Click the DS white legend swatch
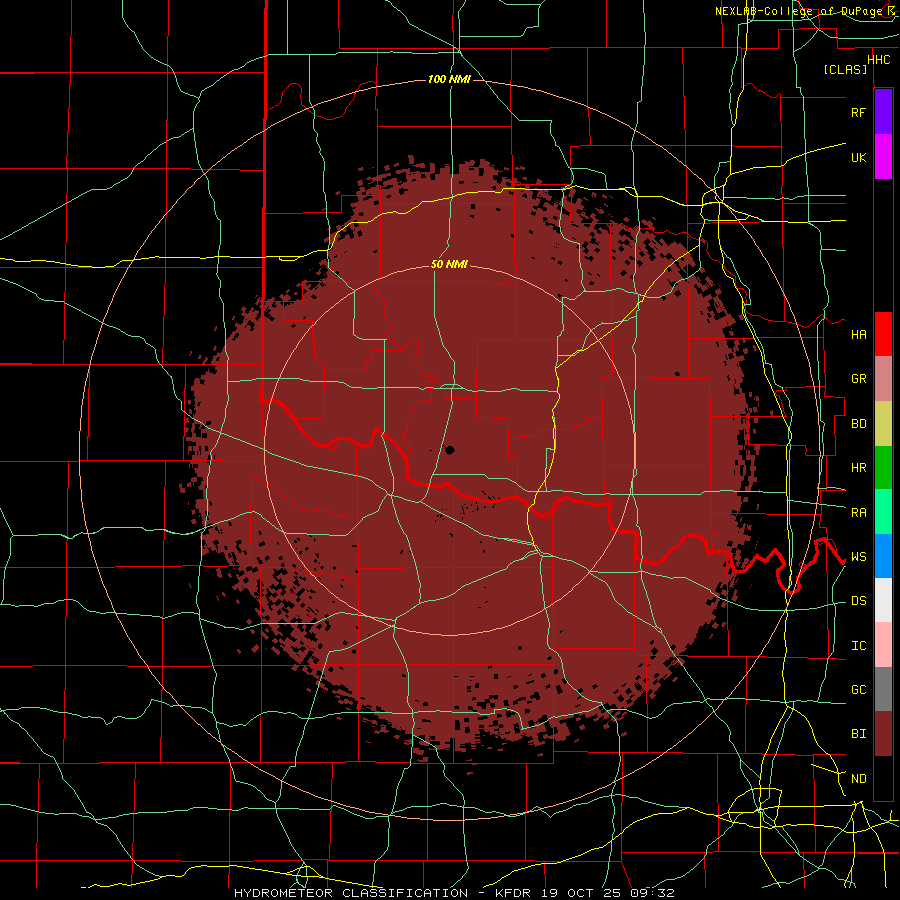The height and width of the screenshot is (900, 900). [883, 600]
